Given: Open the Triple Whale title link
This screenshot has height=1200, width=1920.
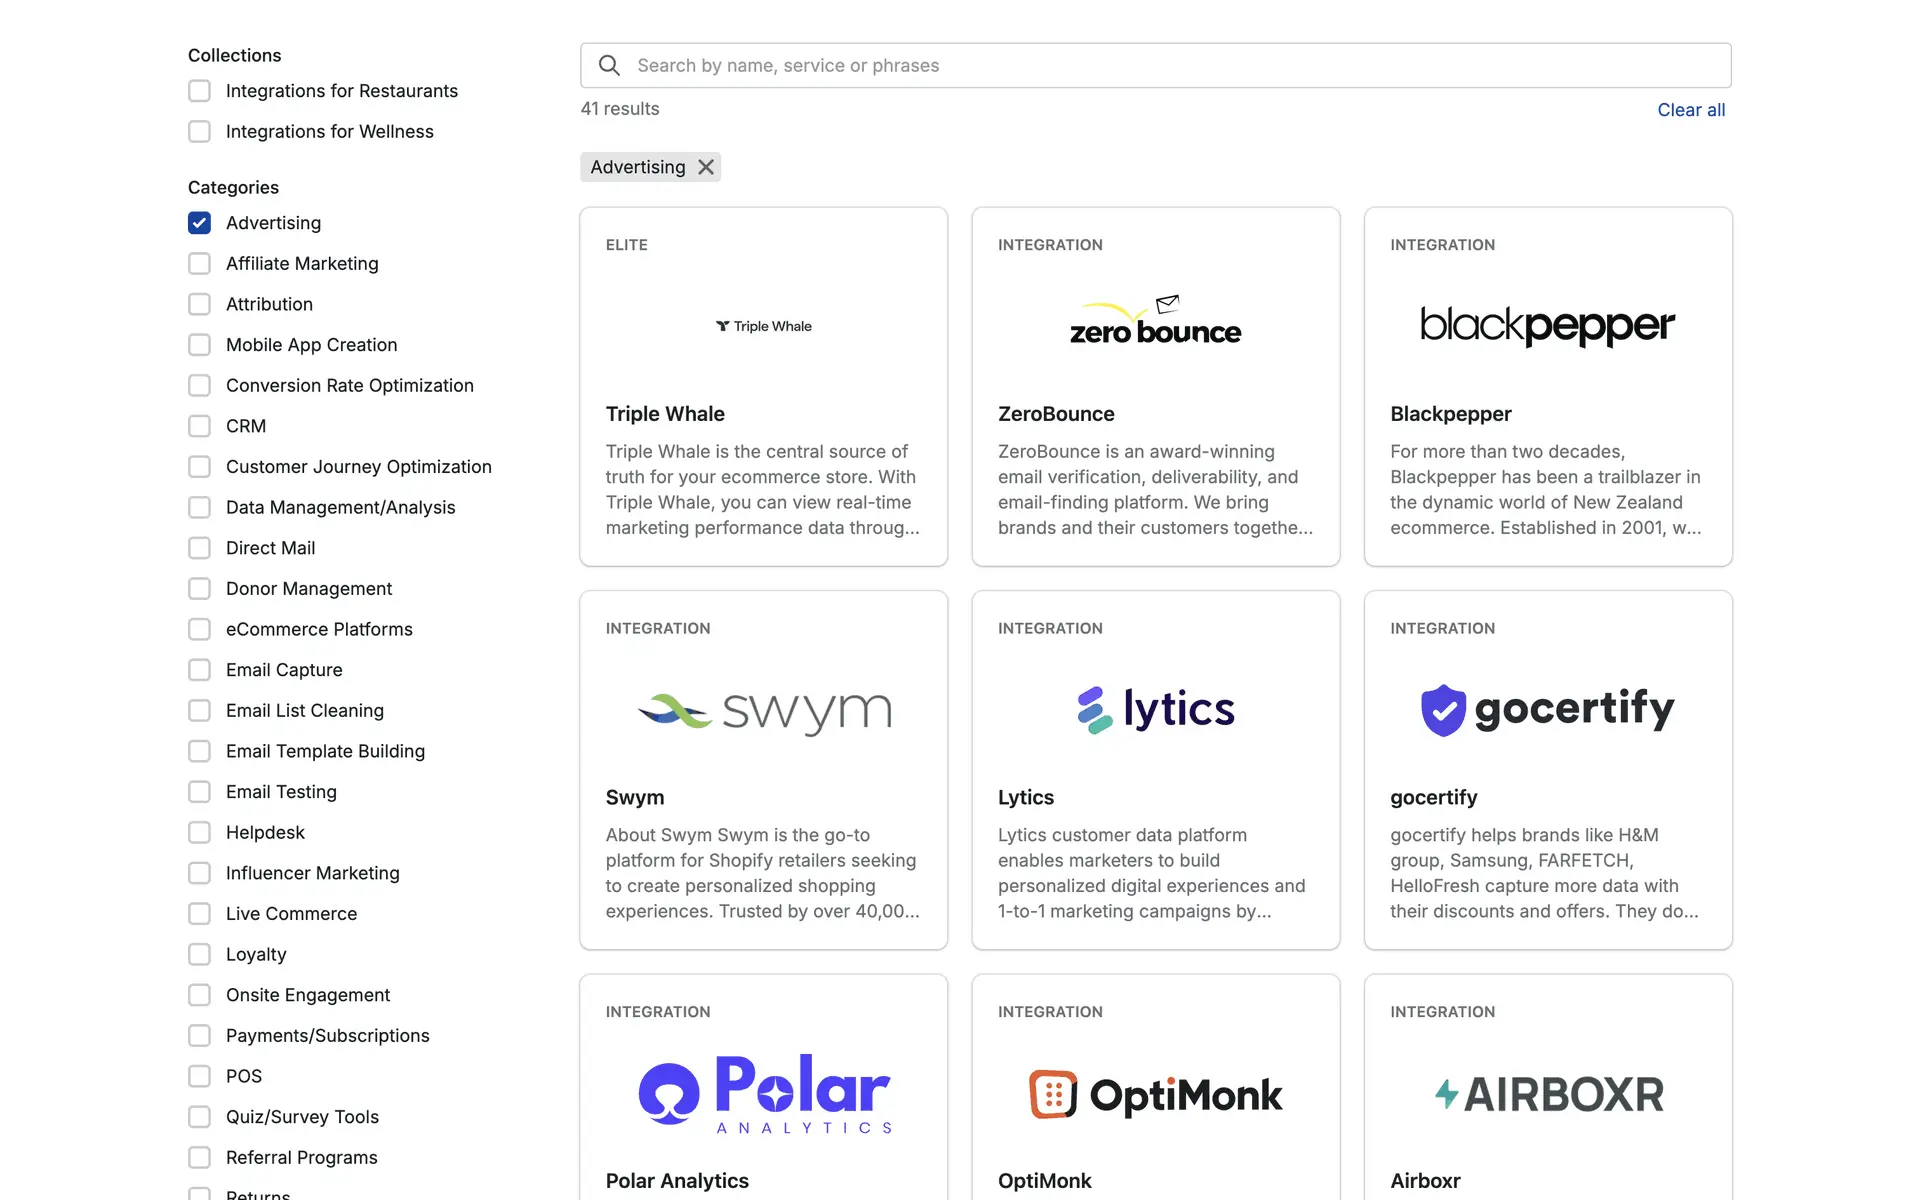Looking at the screenshot, I should (x=665, y=414).
